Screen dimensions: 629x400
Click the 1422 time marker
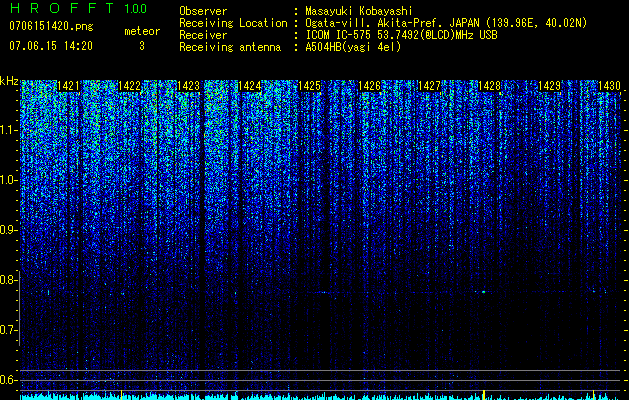[x=129, y=86]
